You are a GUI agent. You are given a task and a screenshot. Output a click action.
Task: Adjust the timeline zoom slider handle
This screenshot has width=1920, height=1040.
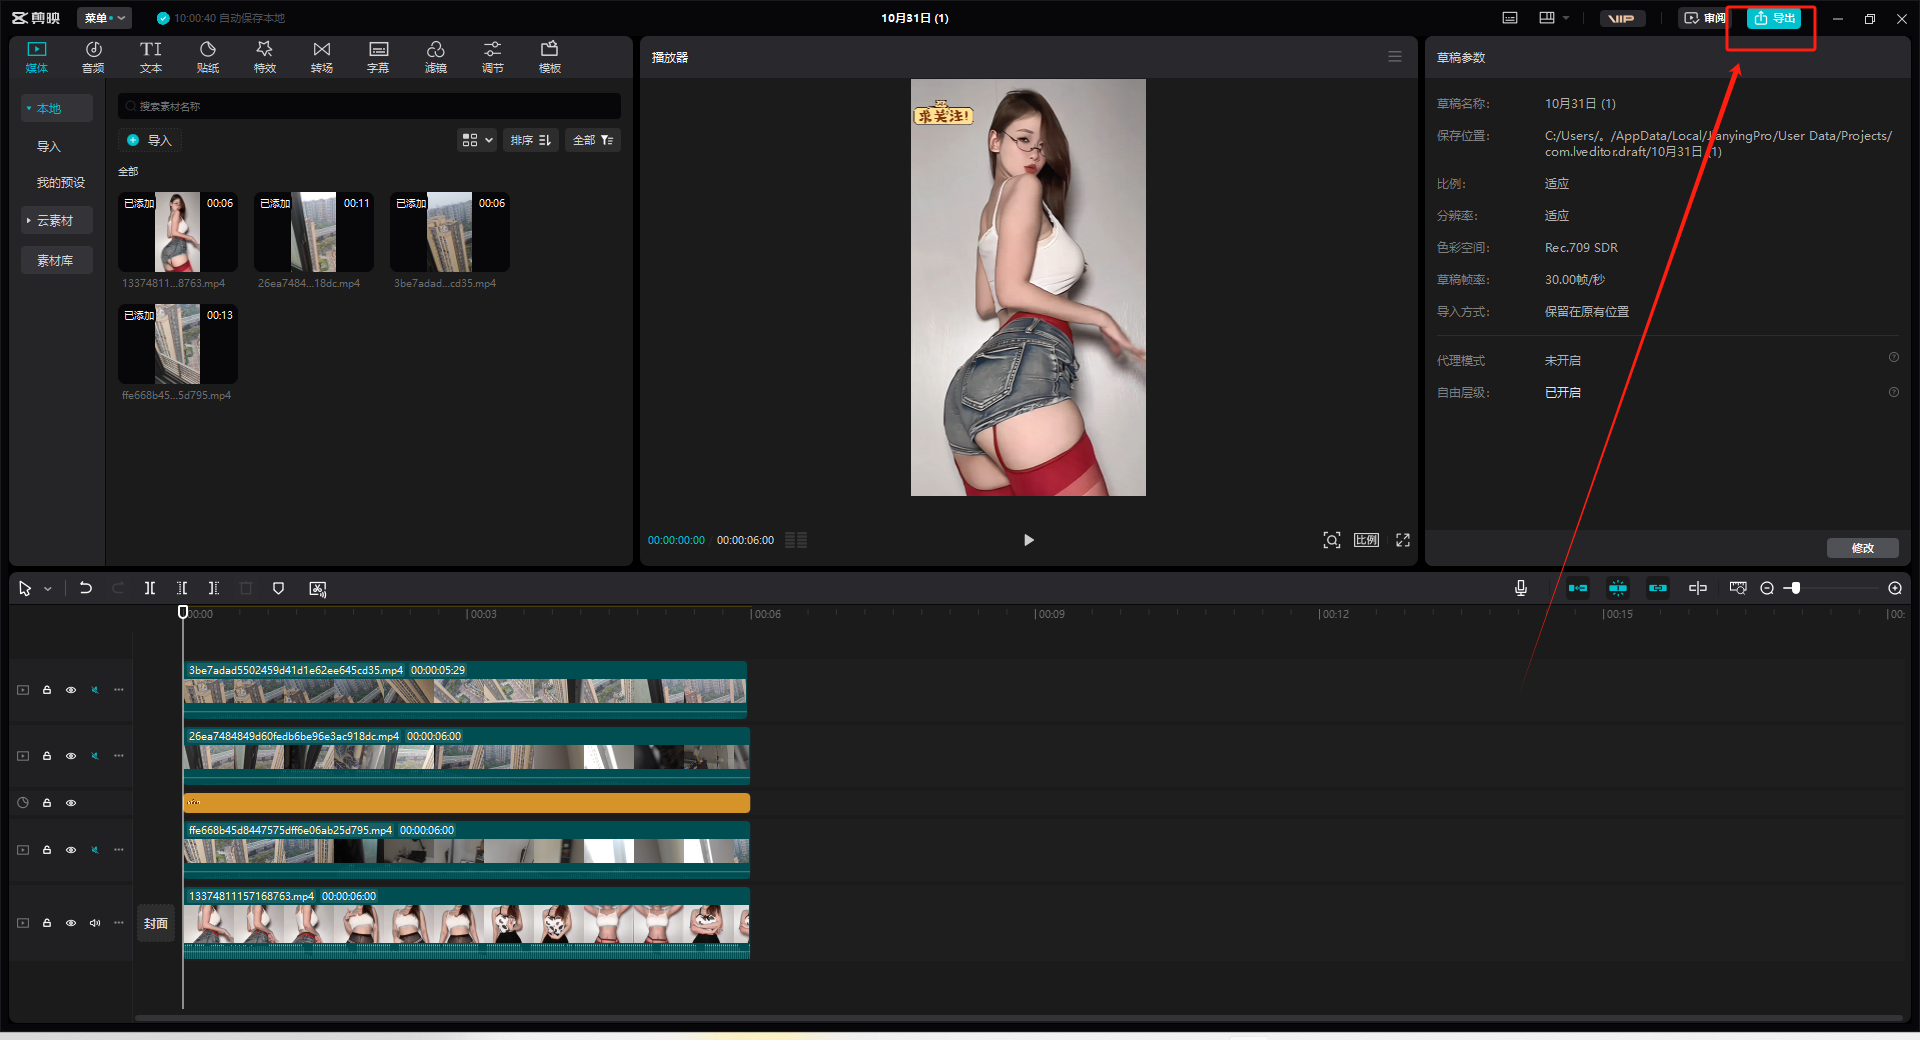1796,588
